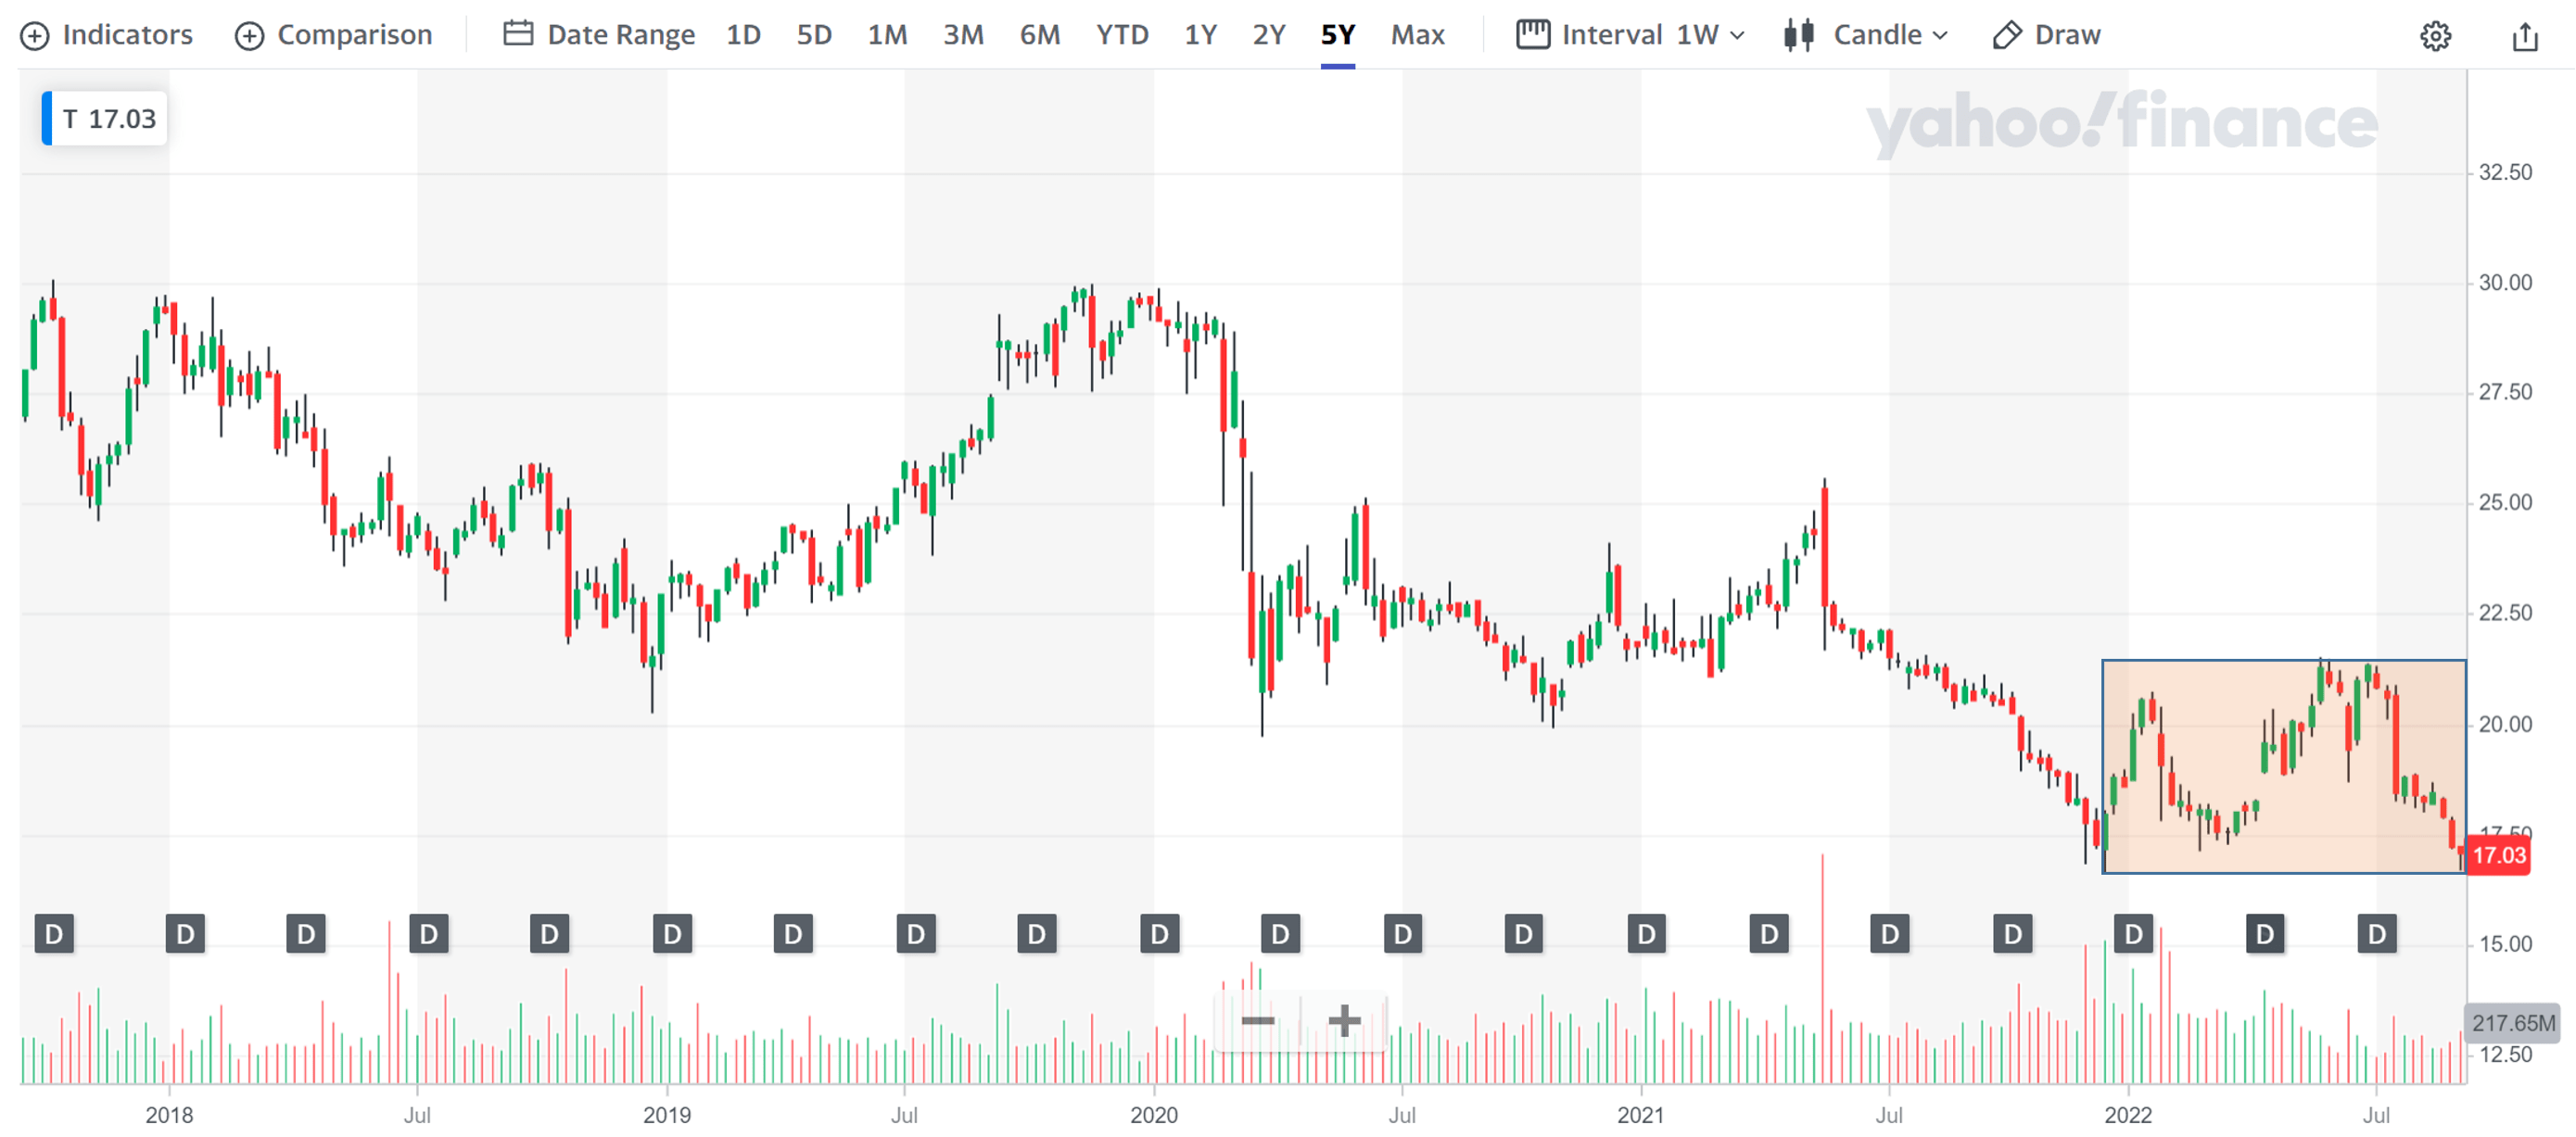The width and height of the screenshot is (2576, 1137).
Task: Select the YTD range tab
Action: (x=1122, y=35)
